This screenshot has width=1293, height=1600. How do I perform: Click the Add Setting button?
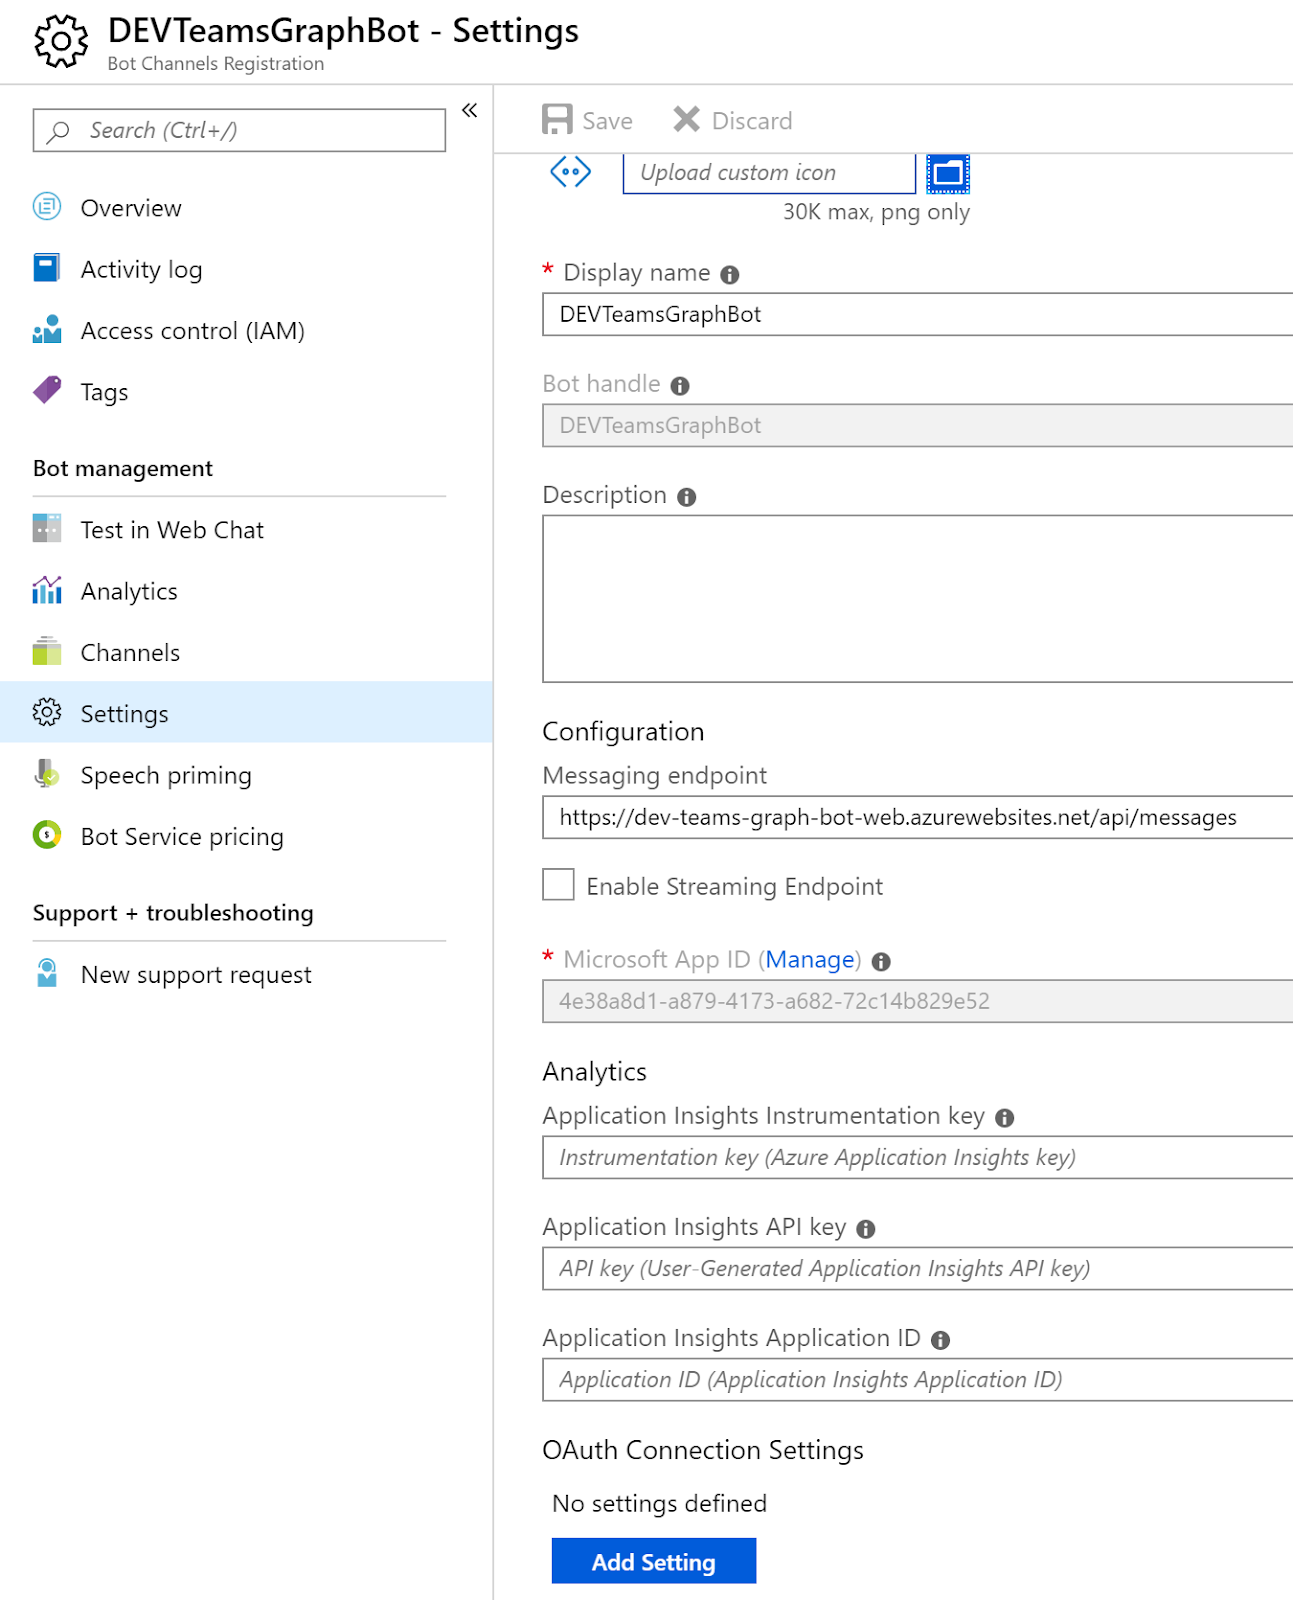[653, 1561]
